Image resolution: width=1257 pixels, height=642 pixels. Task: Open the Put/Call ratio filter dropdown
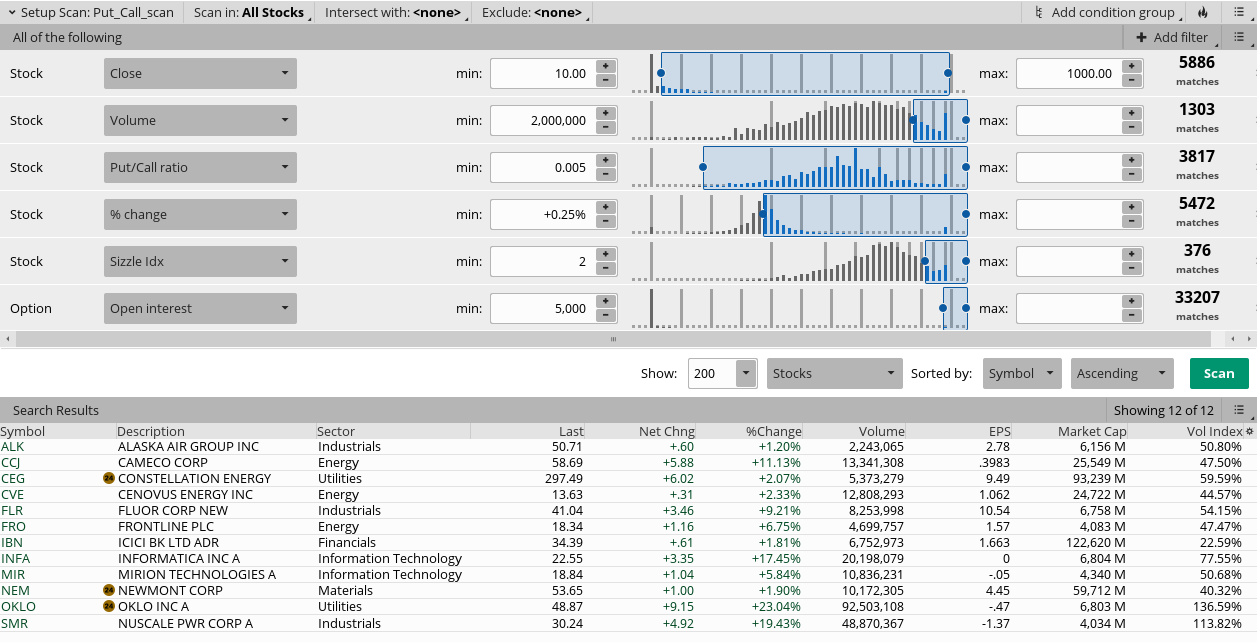(200, 167)
